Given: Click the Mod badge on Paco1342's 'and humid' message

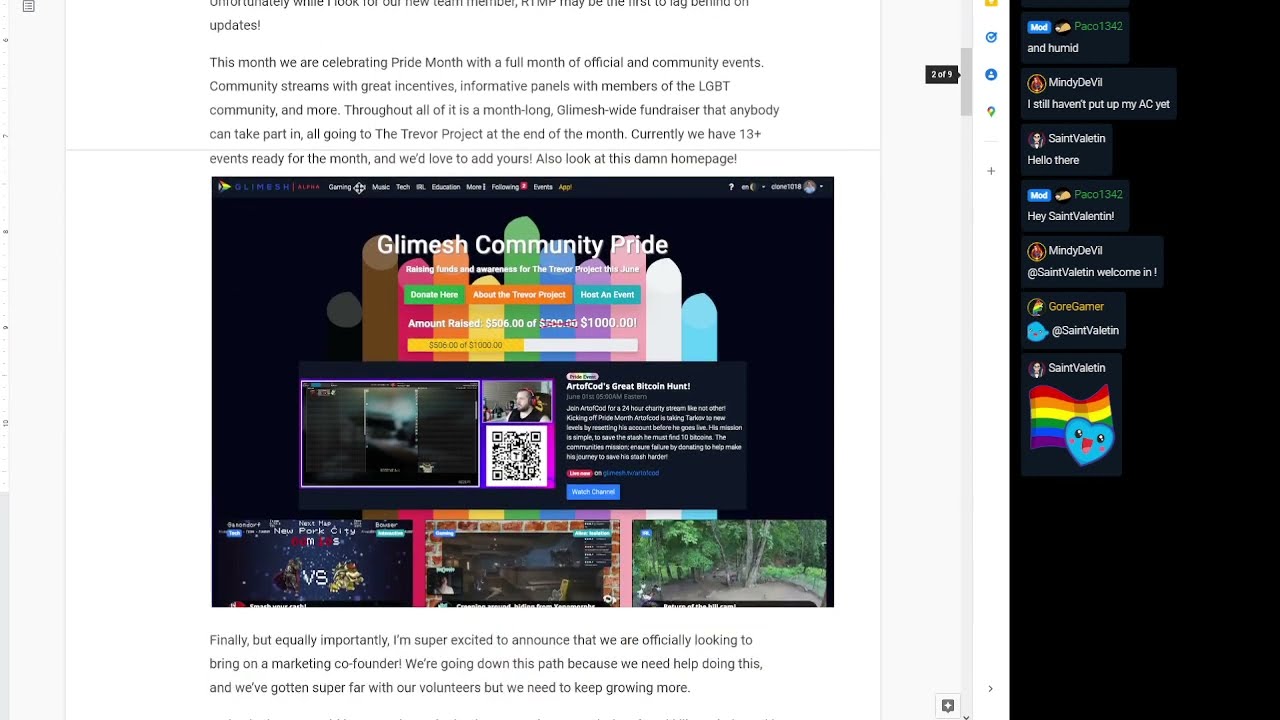Looking at the screenshot, I should click(1038, 27).
